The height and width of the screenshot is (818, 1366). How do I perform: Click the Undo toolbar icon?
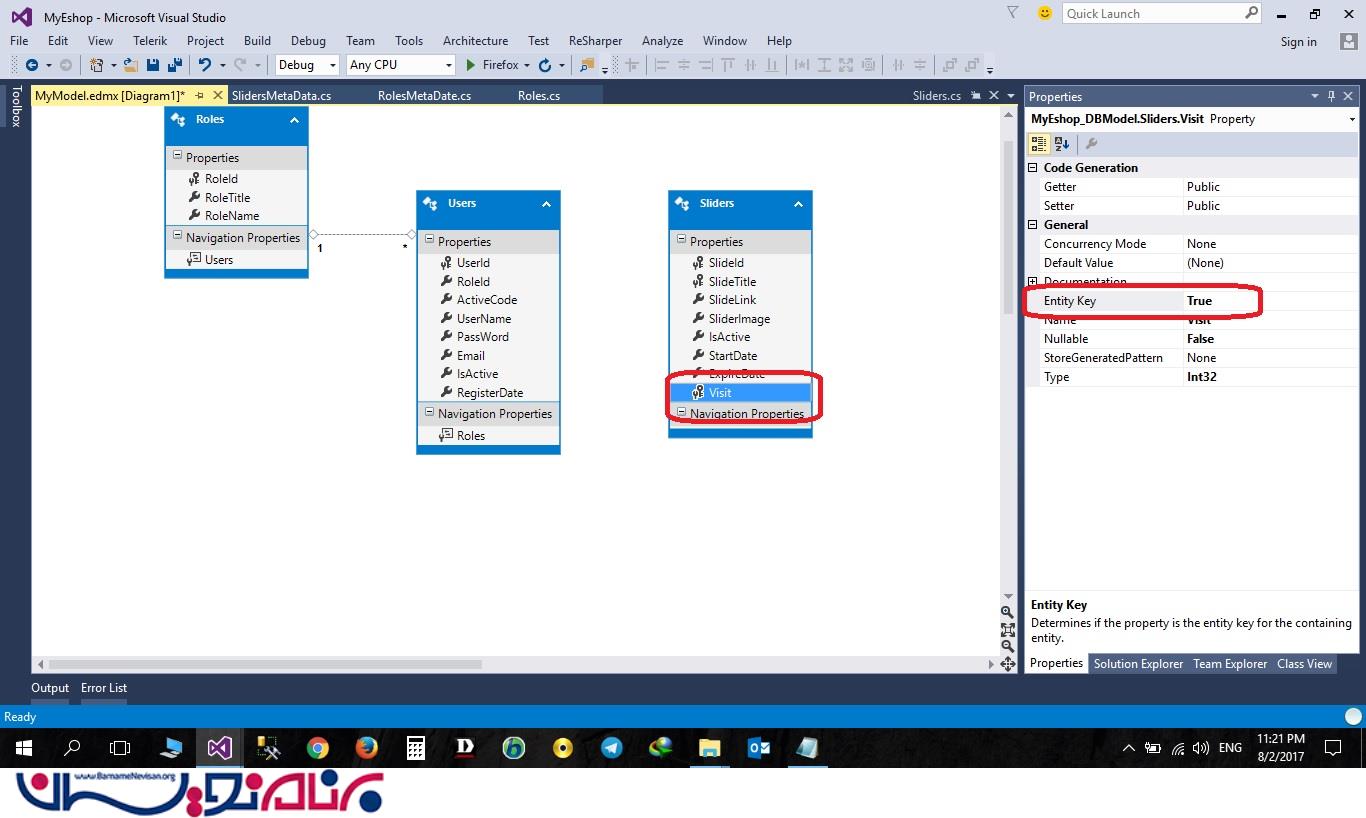click(204, 65)
